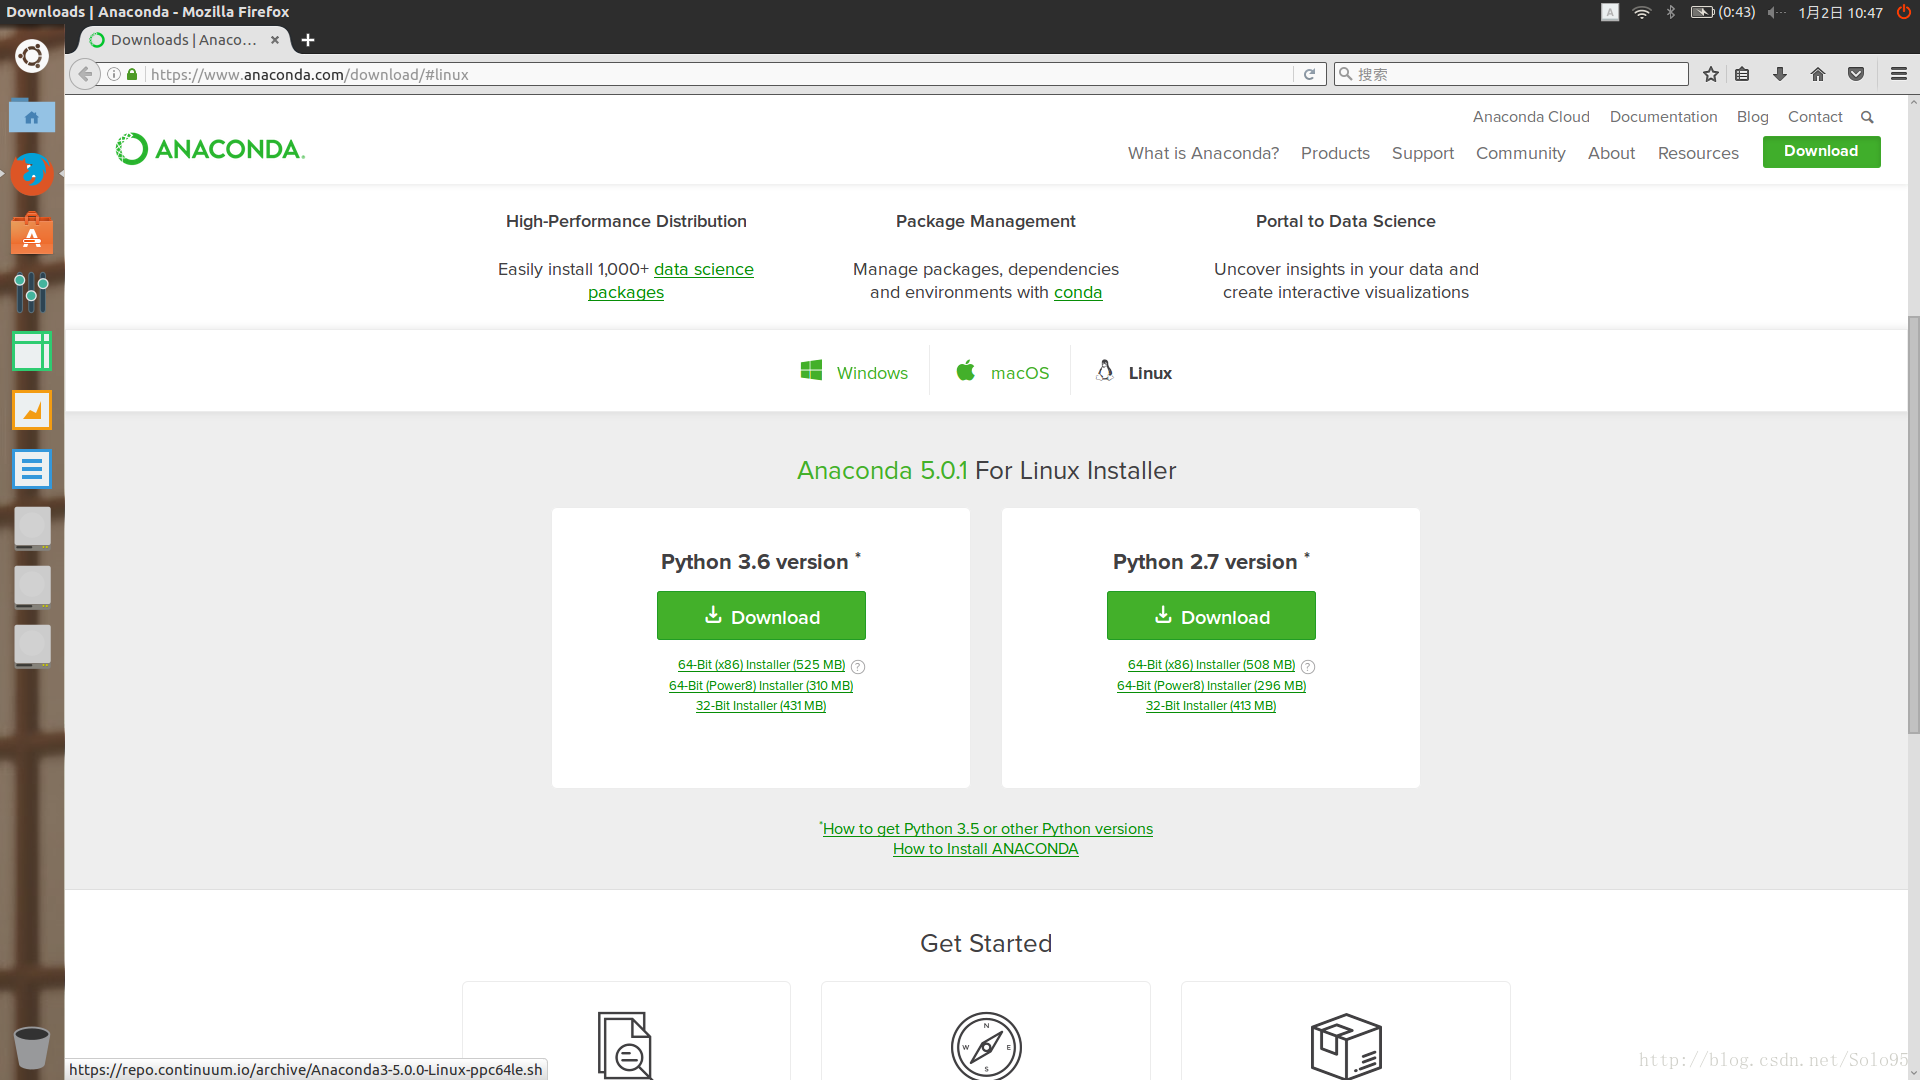Image resolution: width=1920 pixels, height=1080 pixels.
Task: Open Blog link
Action: tap(1752, 117)
